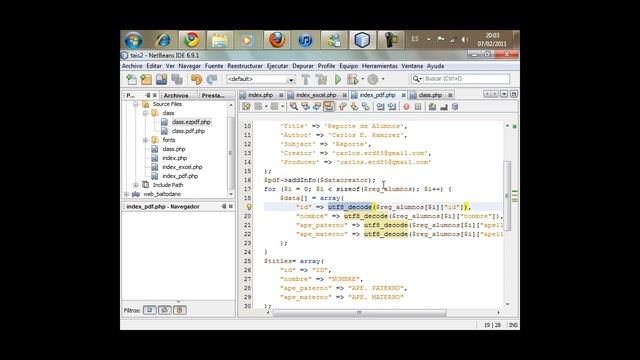Open the Herramientas menu

pyautogui.click(x=380, y=66)
